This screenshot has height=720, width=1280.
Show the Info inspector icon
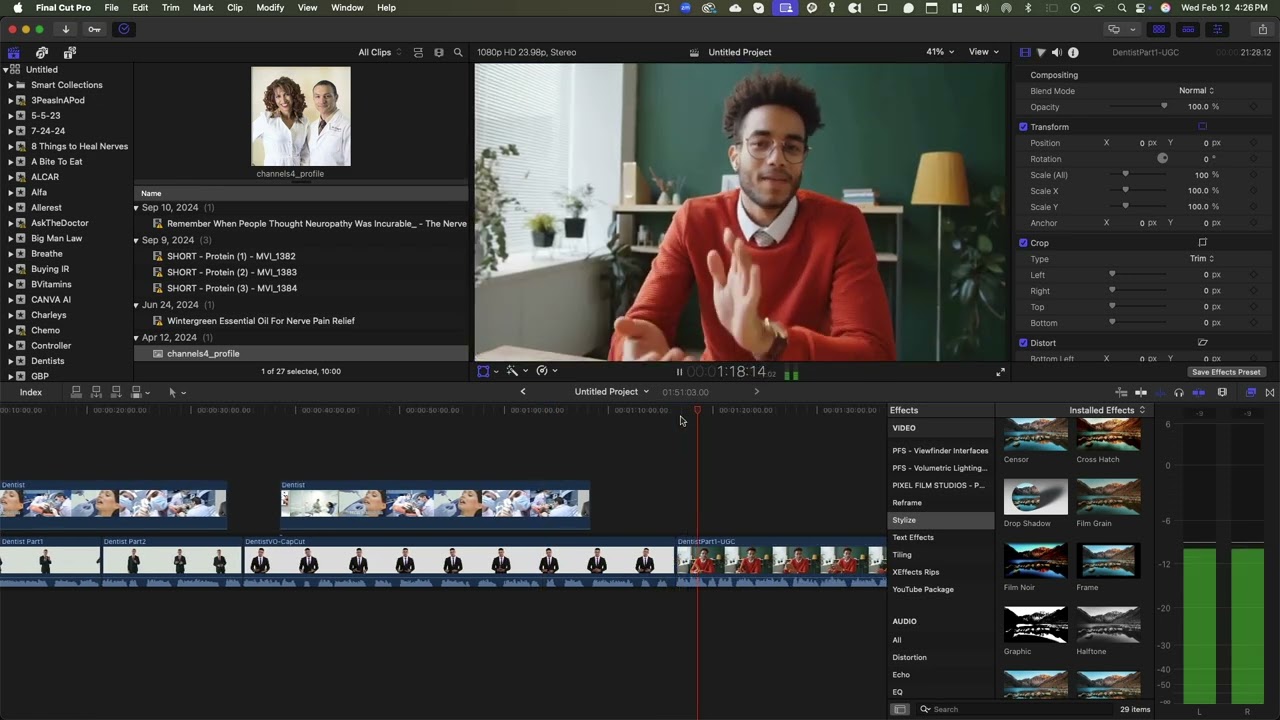click(x=1073, y=52)
